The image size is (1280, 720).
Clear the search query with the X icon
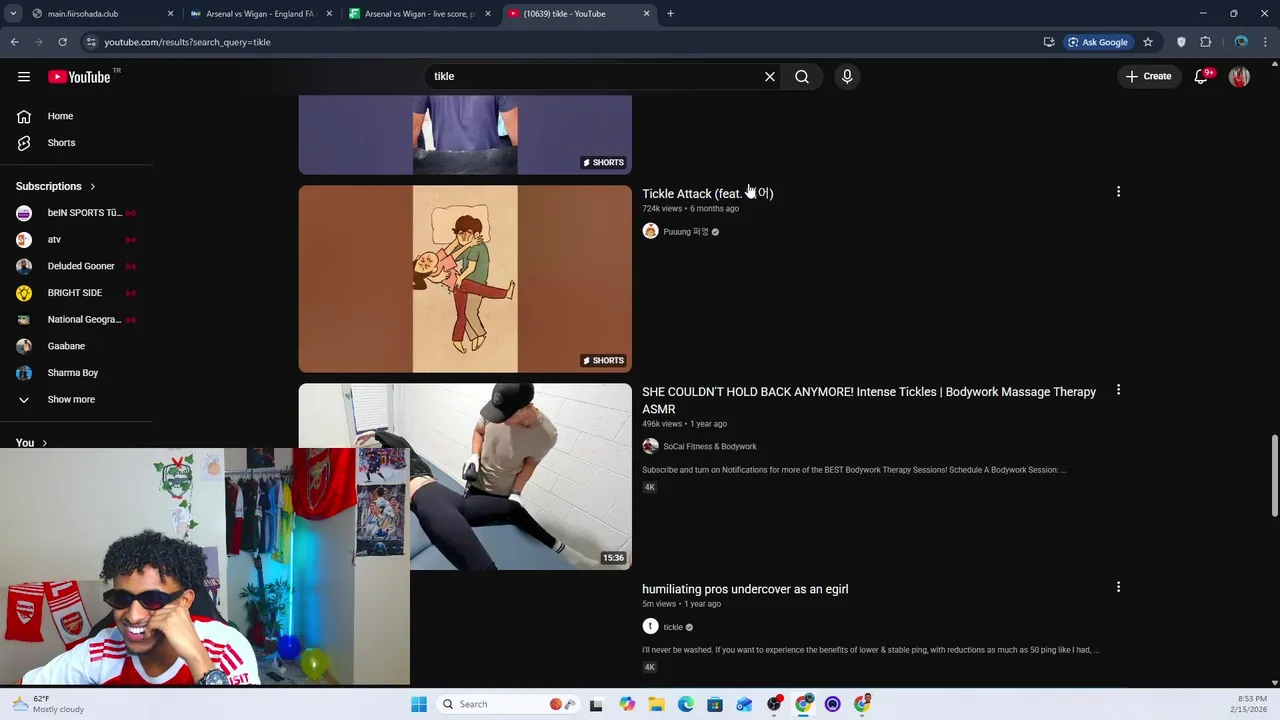770,76
